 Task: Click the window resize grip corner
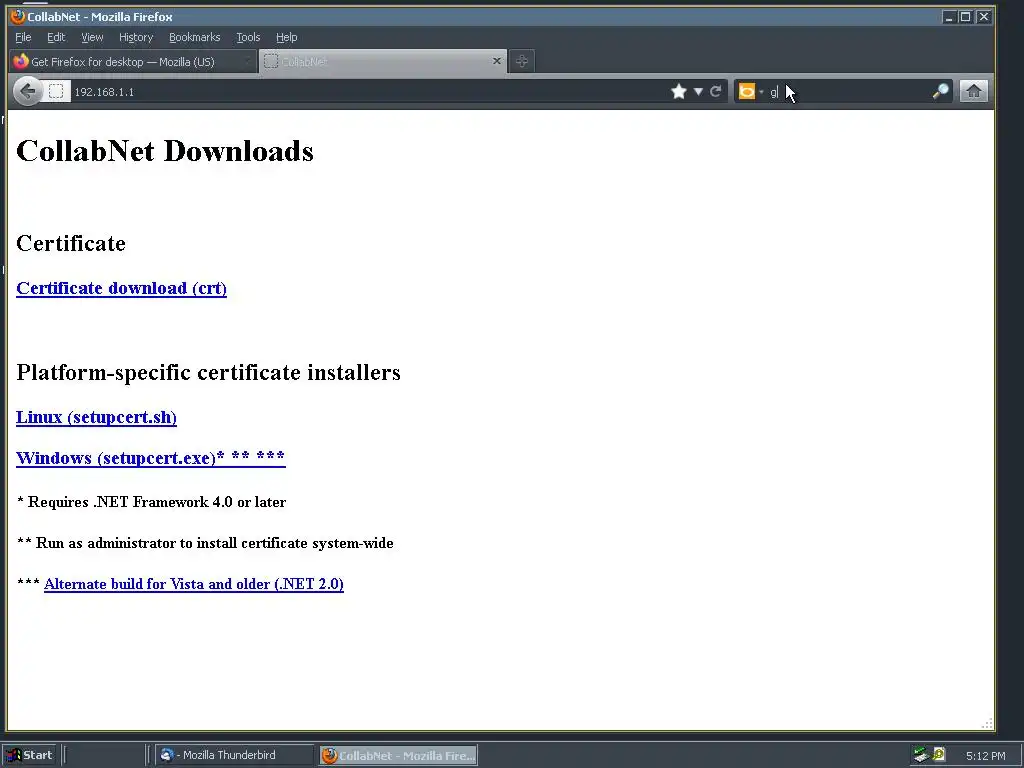click(987, 723)
